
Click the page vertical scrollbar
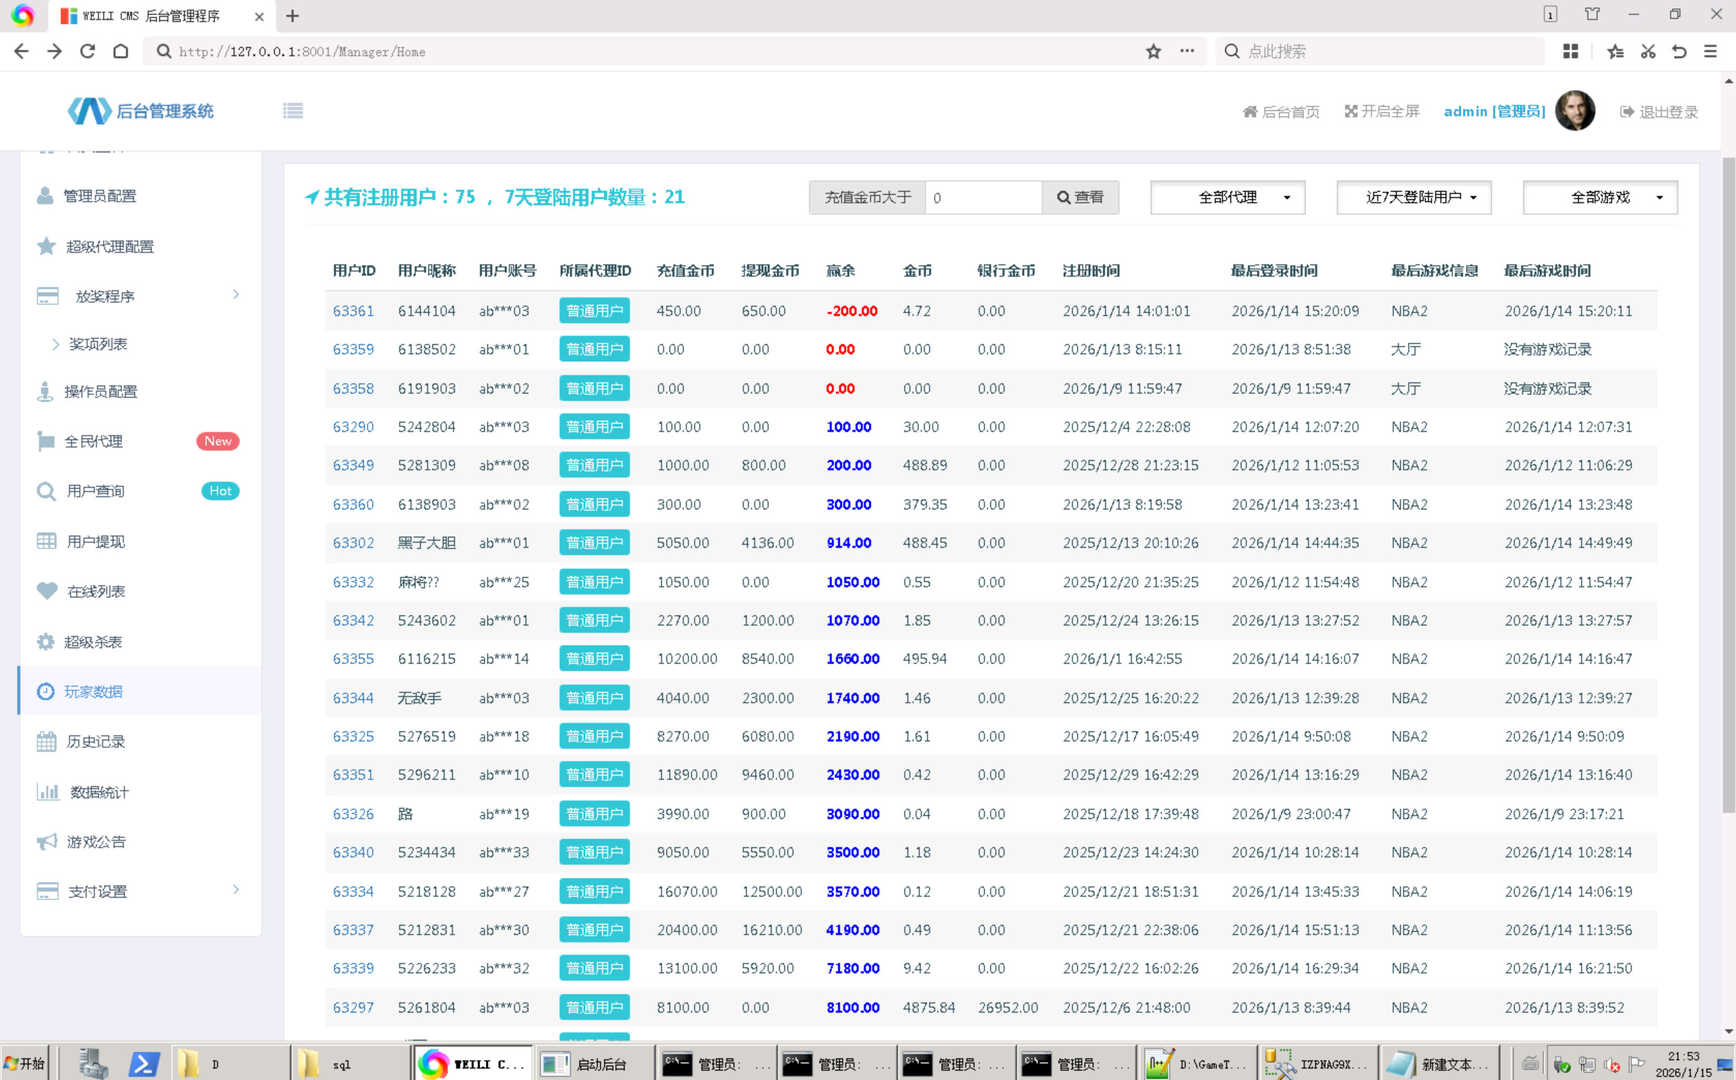(x=1728, y=480)
